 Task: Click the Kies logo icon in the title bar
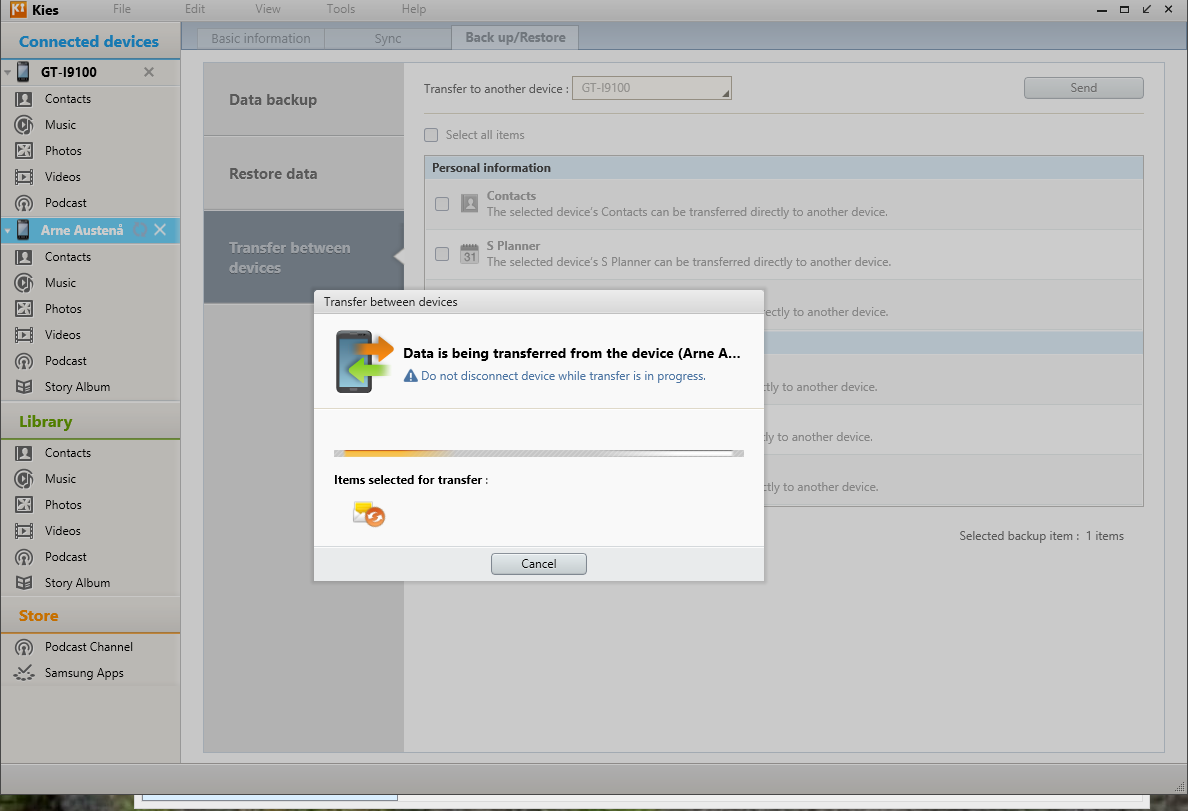[18, 9]
